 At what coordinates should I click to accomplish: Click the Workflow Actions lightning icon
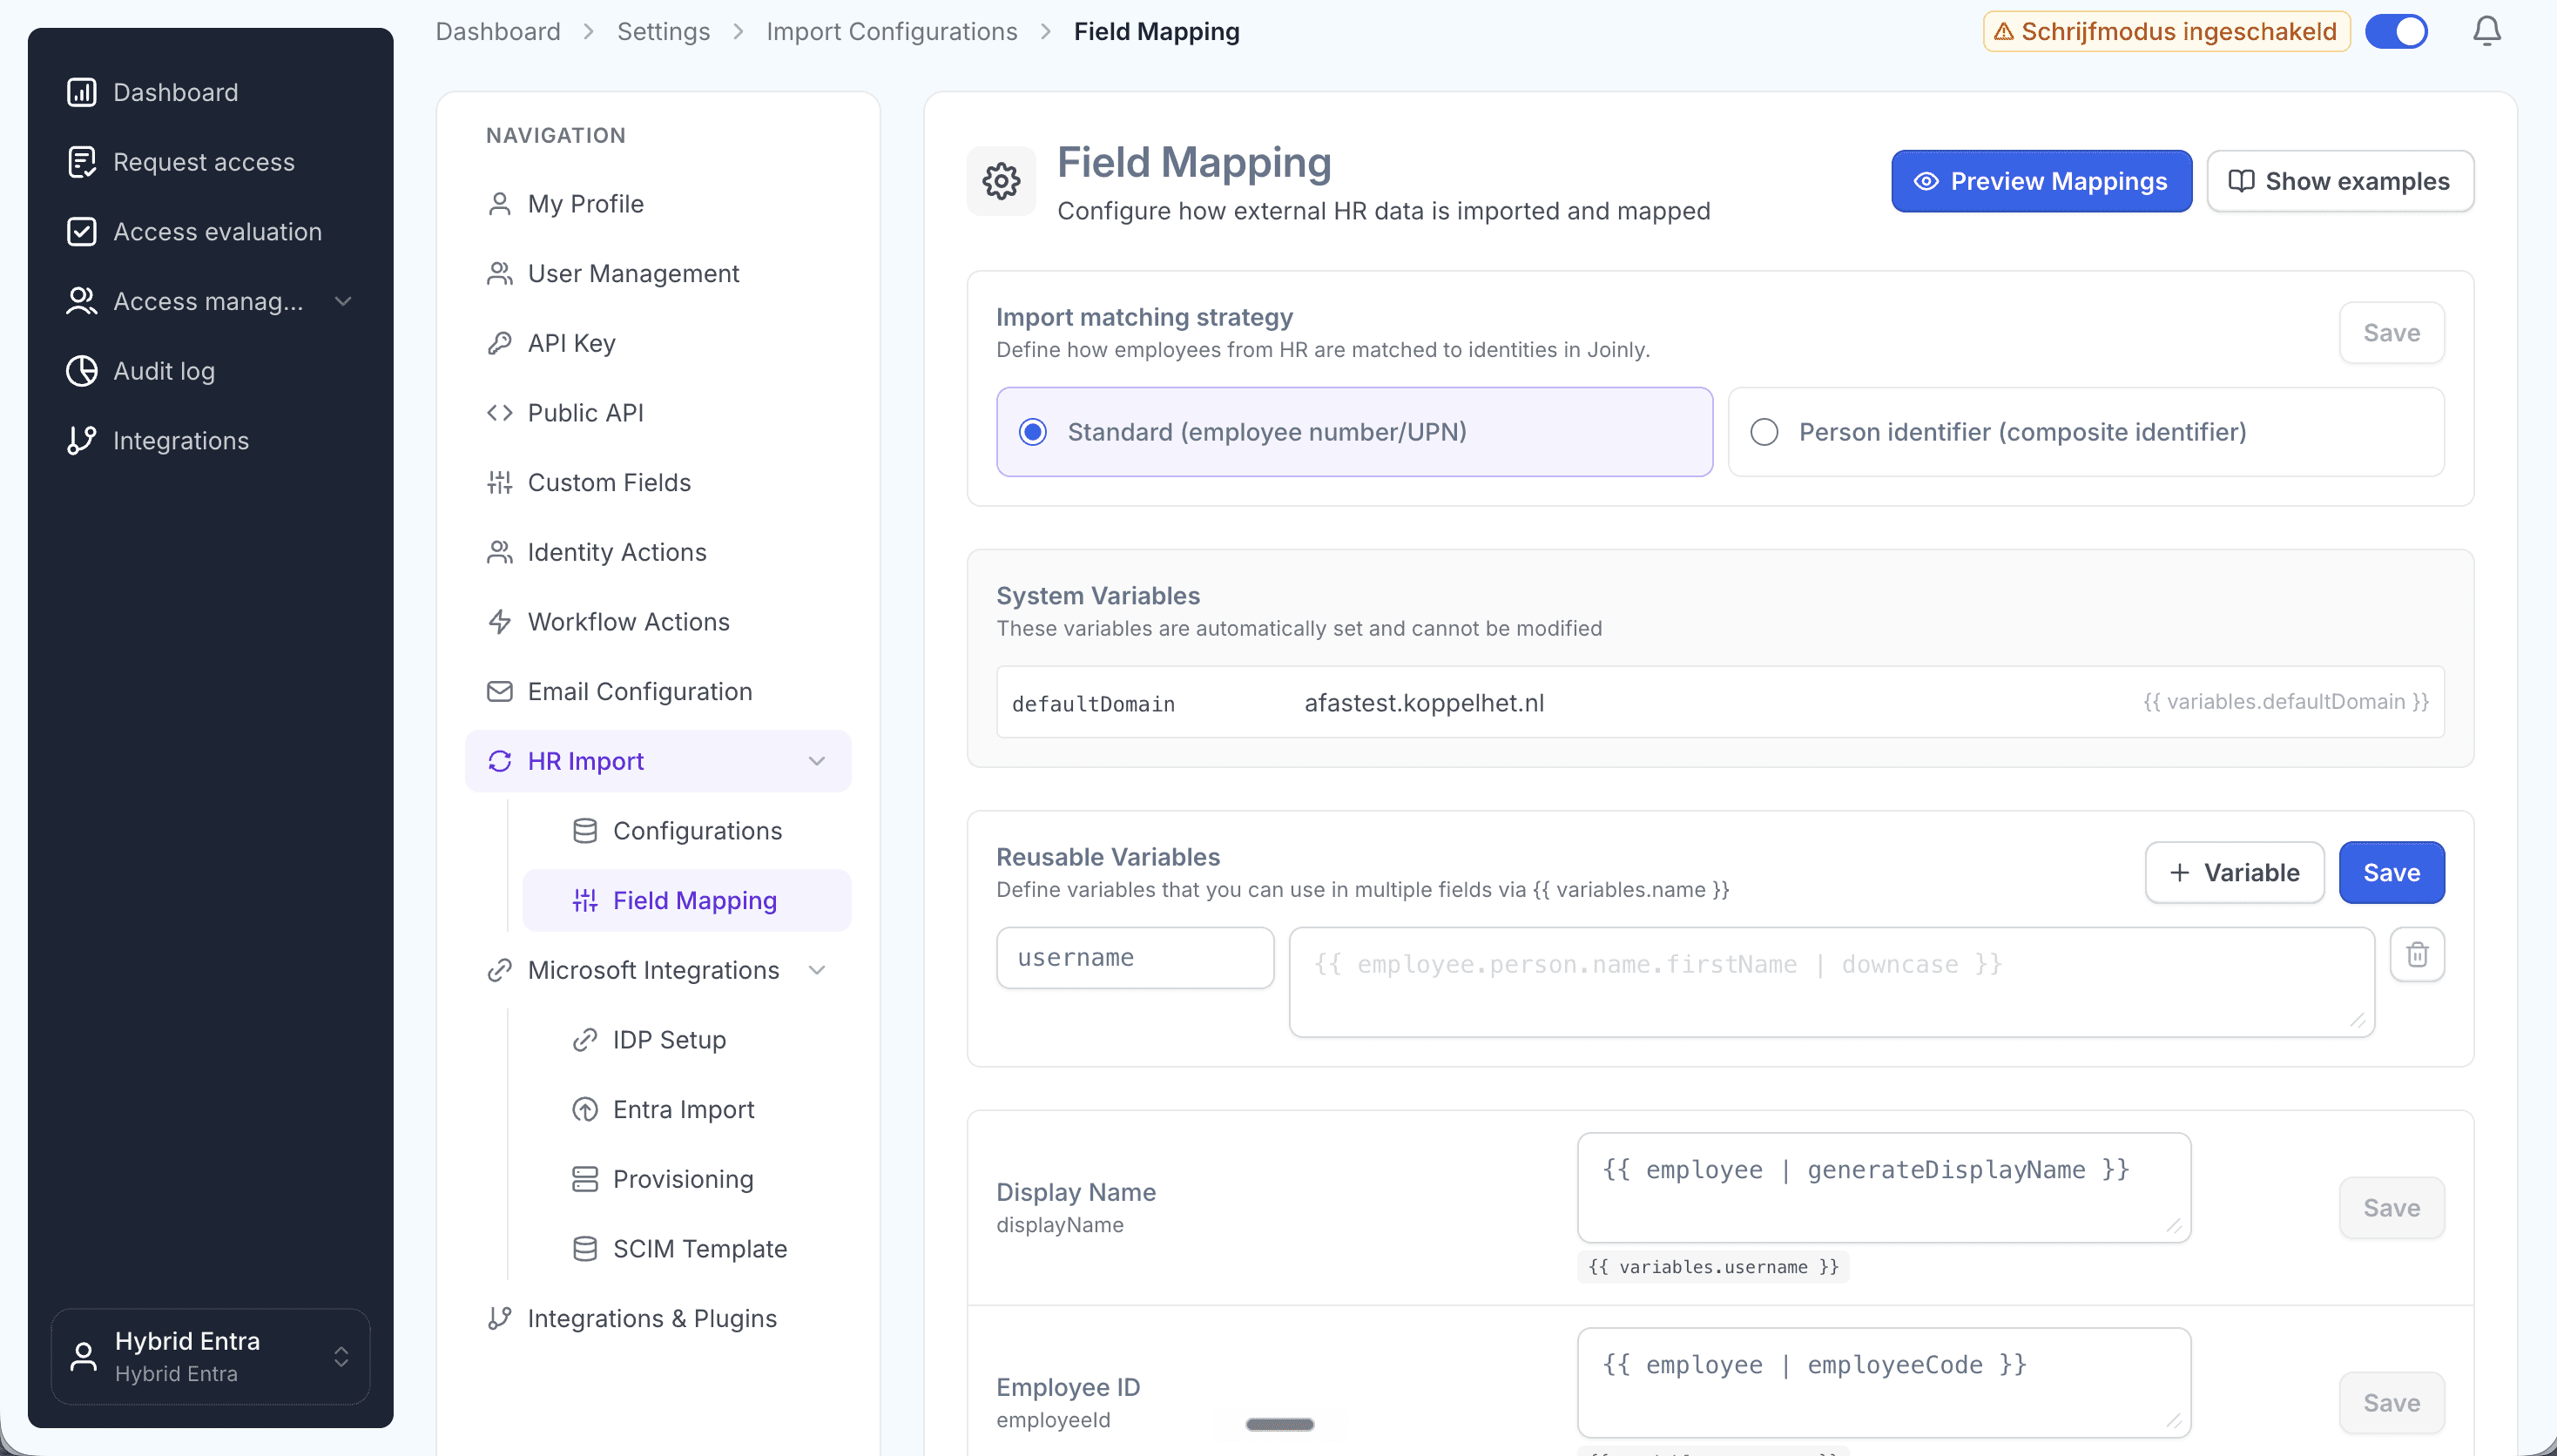(499, 622)
